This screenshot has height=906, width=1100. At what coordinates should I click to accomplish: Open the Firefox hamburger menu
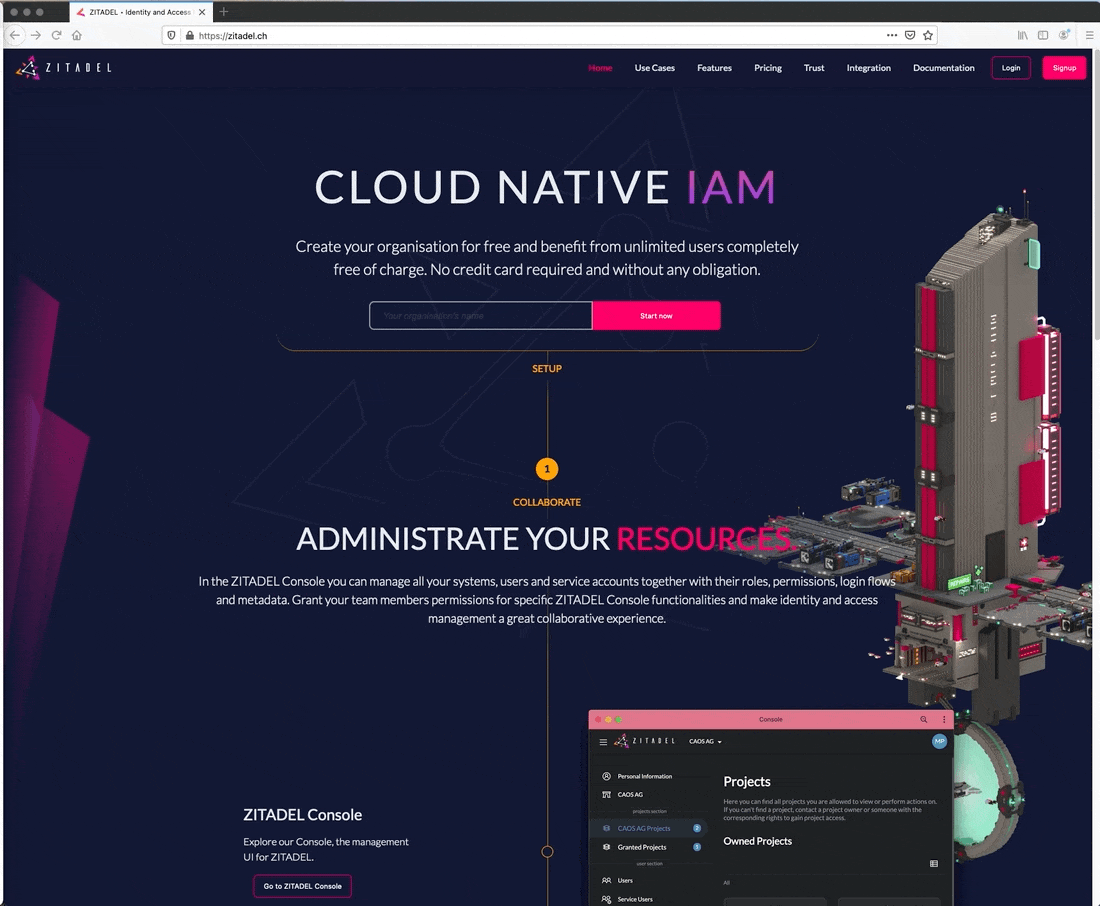1089,35
